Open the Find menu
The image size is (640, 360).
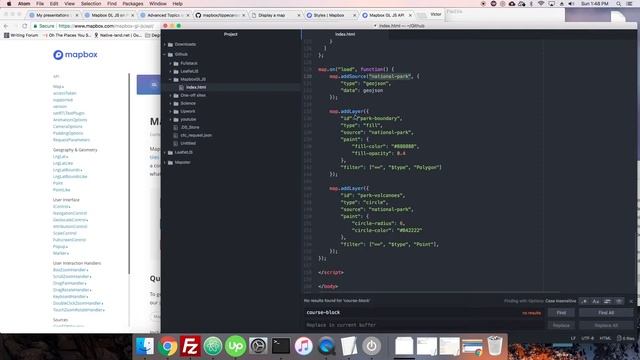point(112,4)
